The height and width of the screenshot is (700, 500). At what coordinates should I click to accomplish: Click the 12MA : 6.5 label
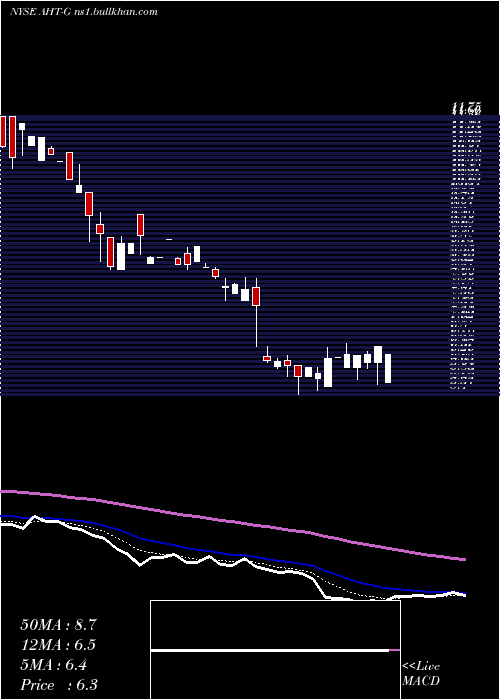pyautogui.click(x=58, y=645)
